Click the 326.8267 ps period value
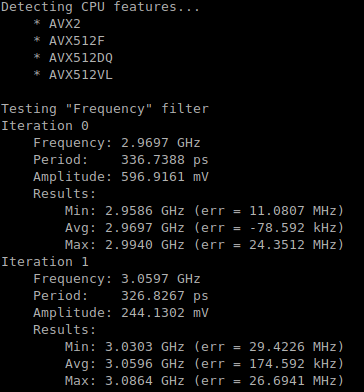Image resolution: width=364 pixels, height=392 pixels. (x=165, y=296)
